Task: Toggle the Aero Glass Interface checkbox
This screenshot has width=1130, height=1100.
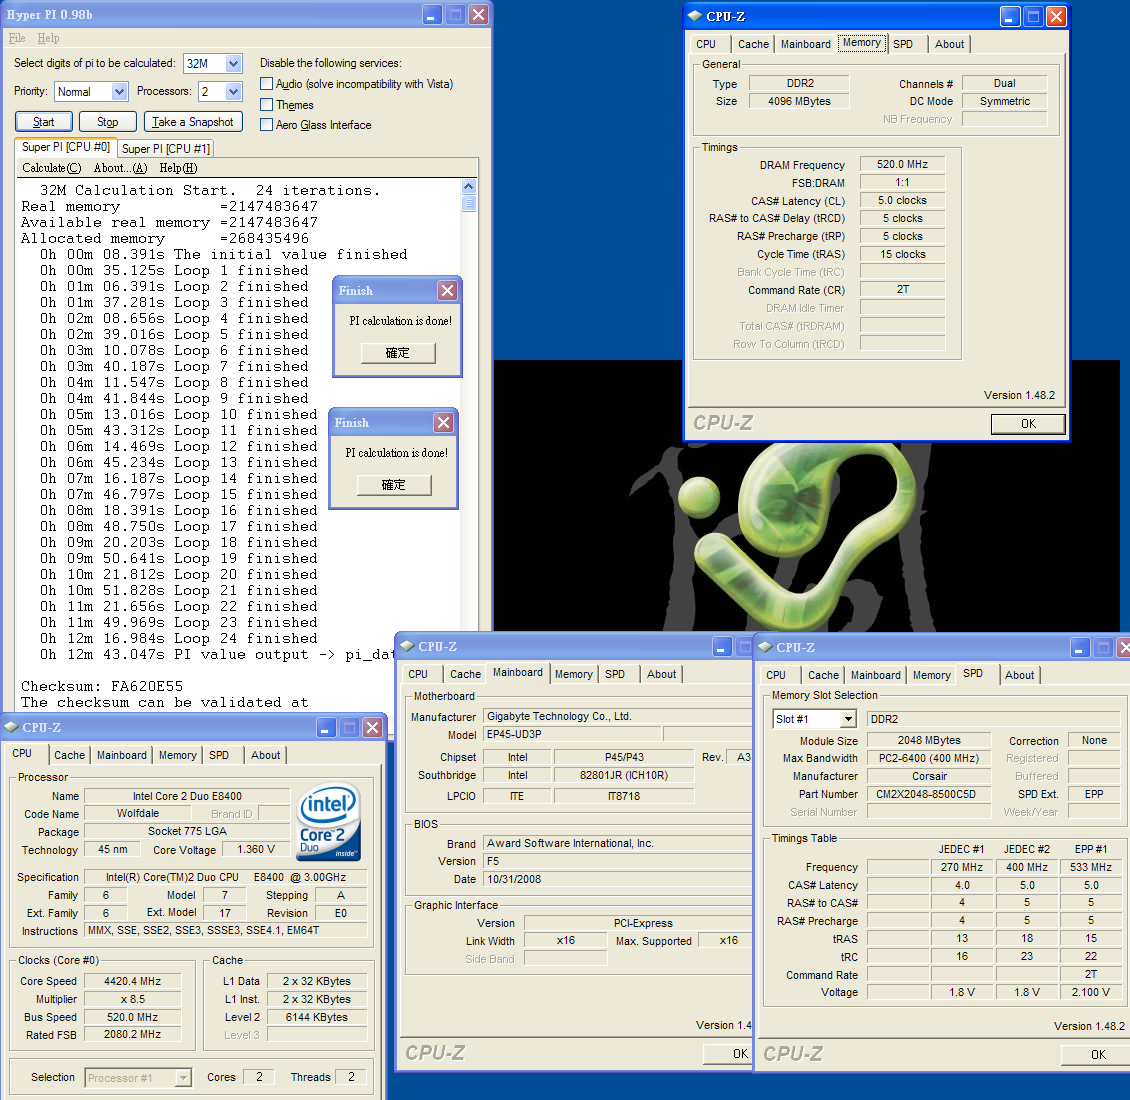Action: pos(267,125)
